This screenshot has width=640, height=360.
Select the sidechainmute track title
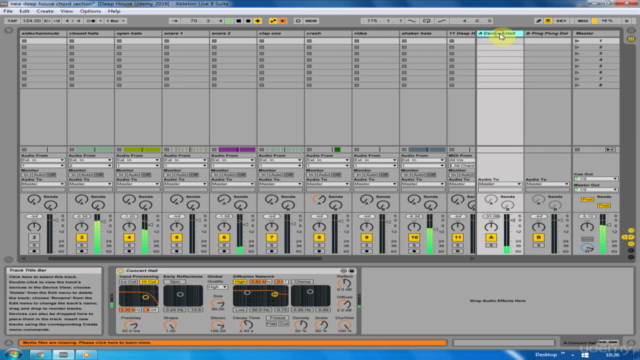click(x=43, y=33)
